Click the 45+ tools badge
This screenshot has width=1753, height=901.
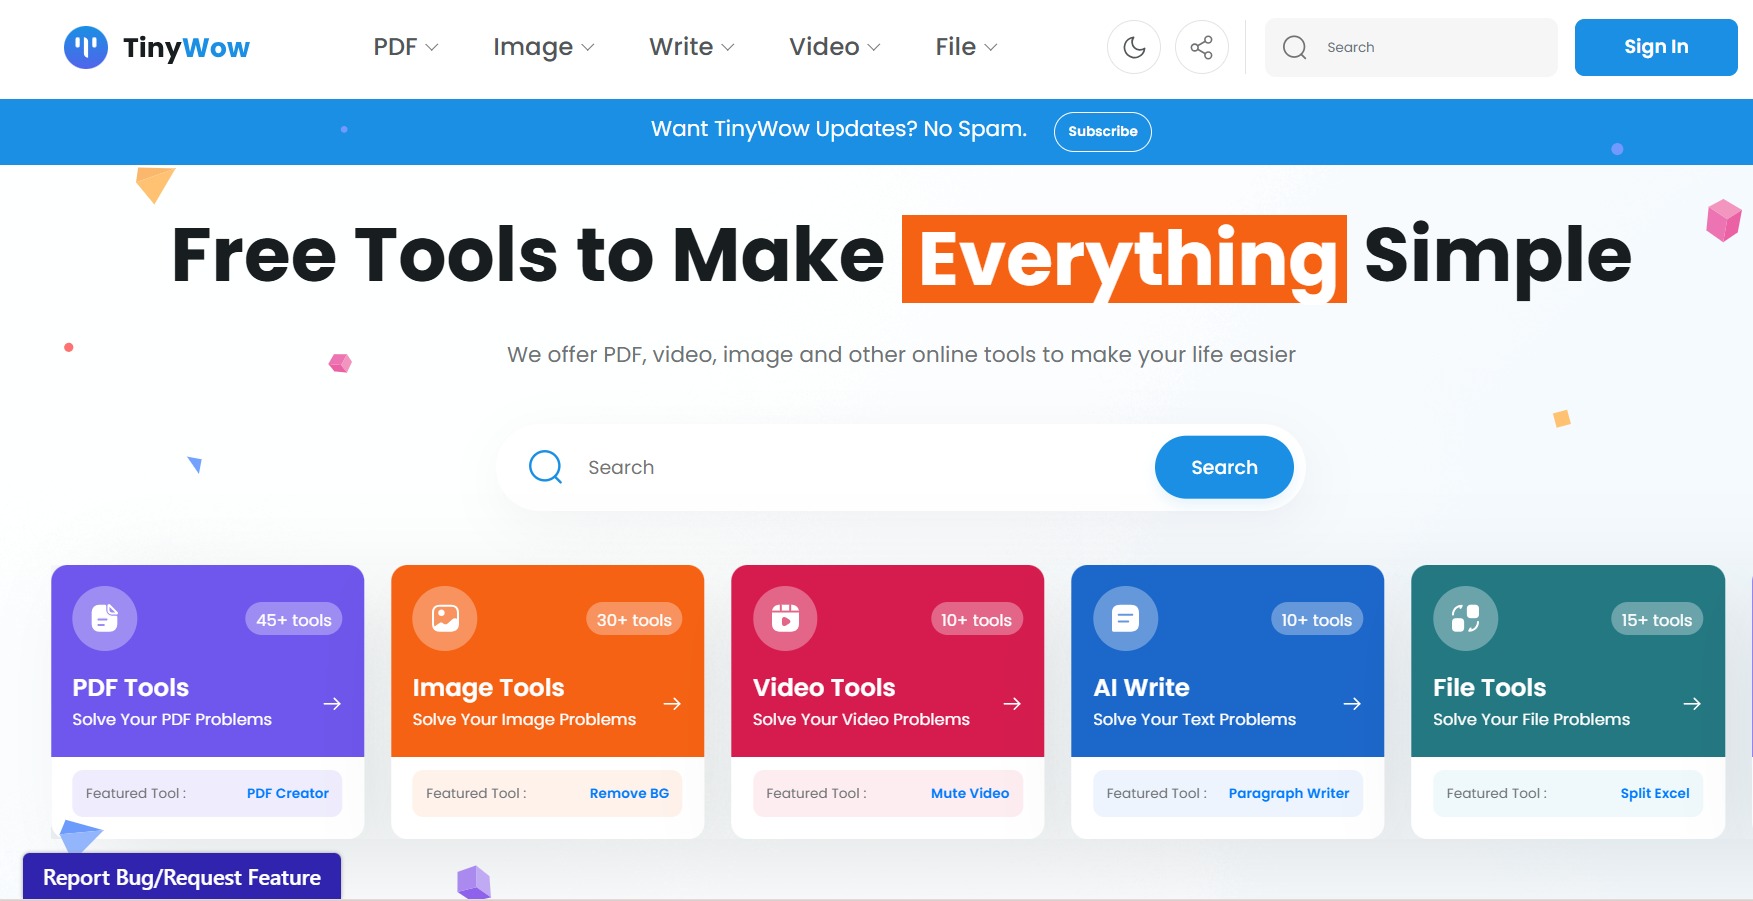point(294,620)
